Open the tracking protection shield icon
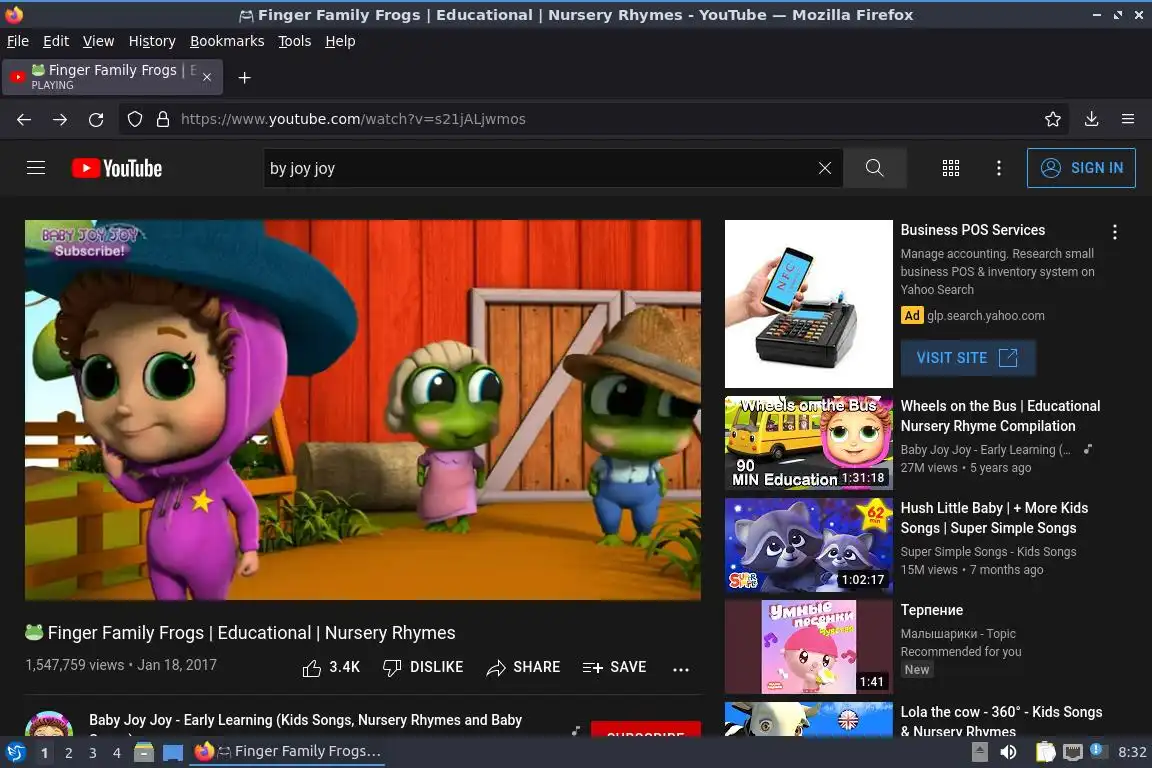 pos(134,119)
